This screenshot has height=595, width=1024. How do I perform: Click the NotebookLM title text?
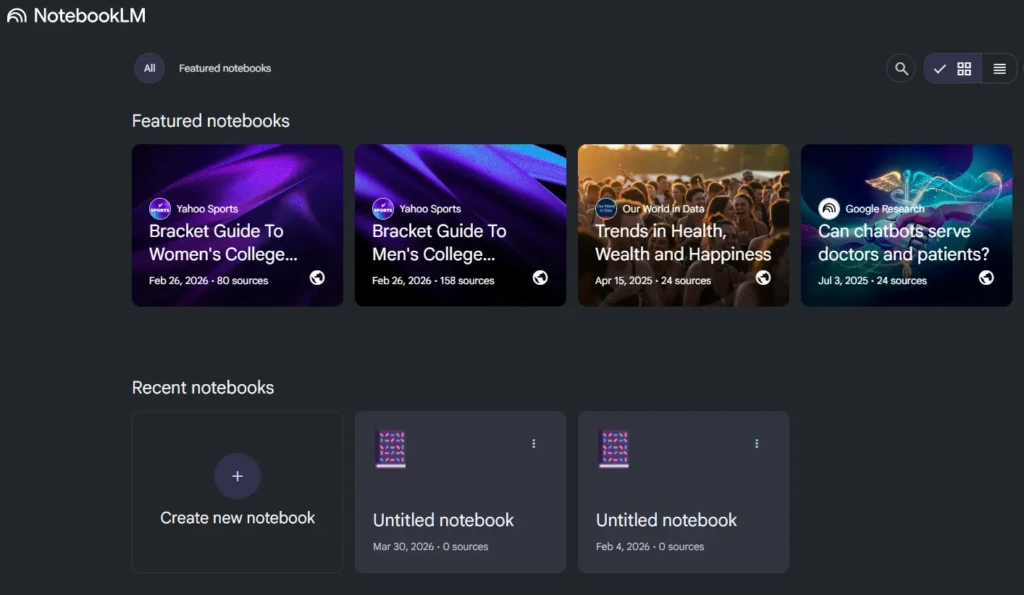pyautogui.click(x=89, y=16)
